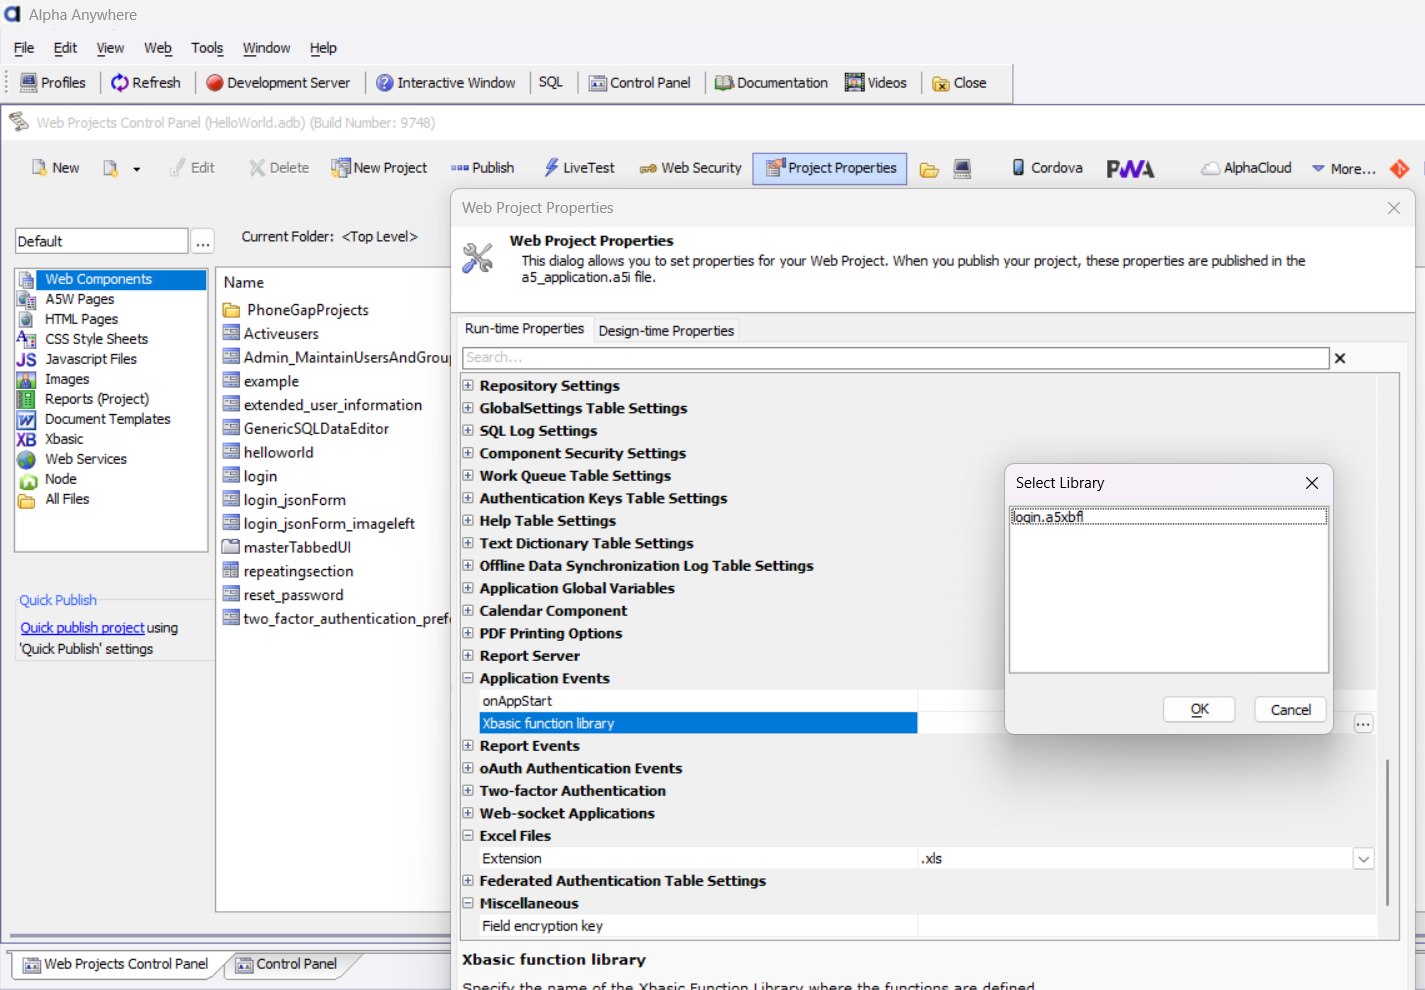The width and height of the screenshot is (1425, 990).
Task: Select the onAppStart property row
Action: (699, 701)
